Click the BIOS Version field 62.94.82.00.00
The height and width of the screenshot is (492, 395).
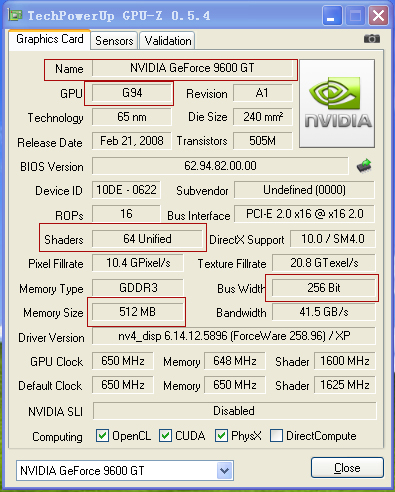pyautogui.click(x=220, y=166)
